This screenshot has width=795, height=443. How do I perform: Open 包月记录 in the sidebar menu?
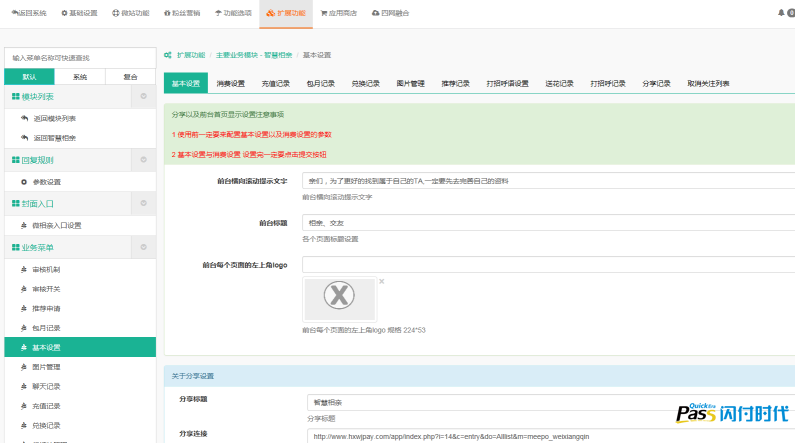[x=80, y=328]
